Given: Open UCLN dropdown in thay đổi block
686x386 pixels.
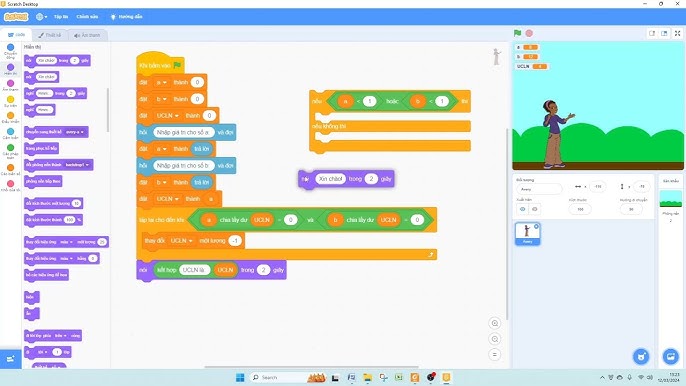Looking at the screenshot, I should (181, 241).
